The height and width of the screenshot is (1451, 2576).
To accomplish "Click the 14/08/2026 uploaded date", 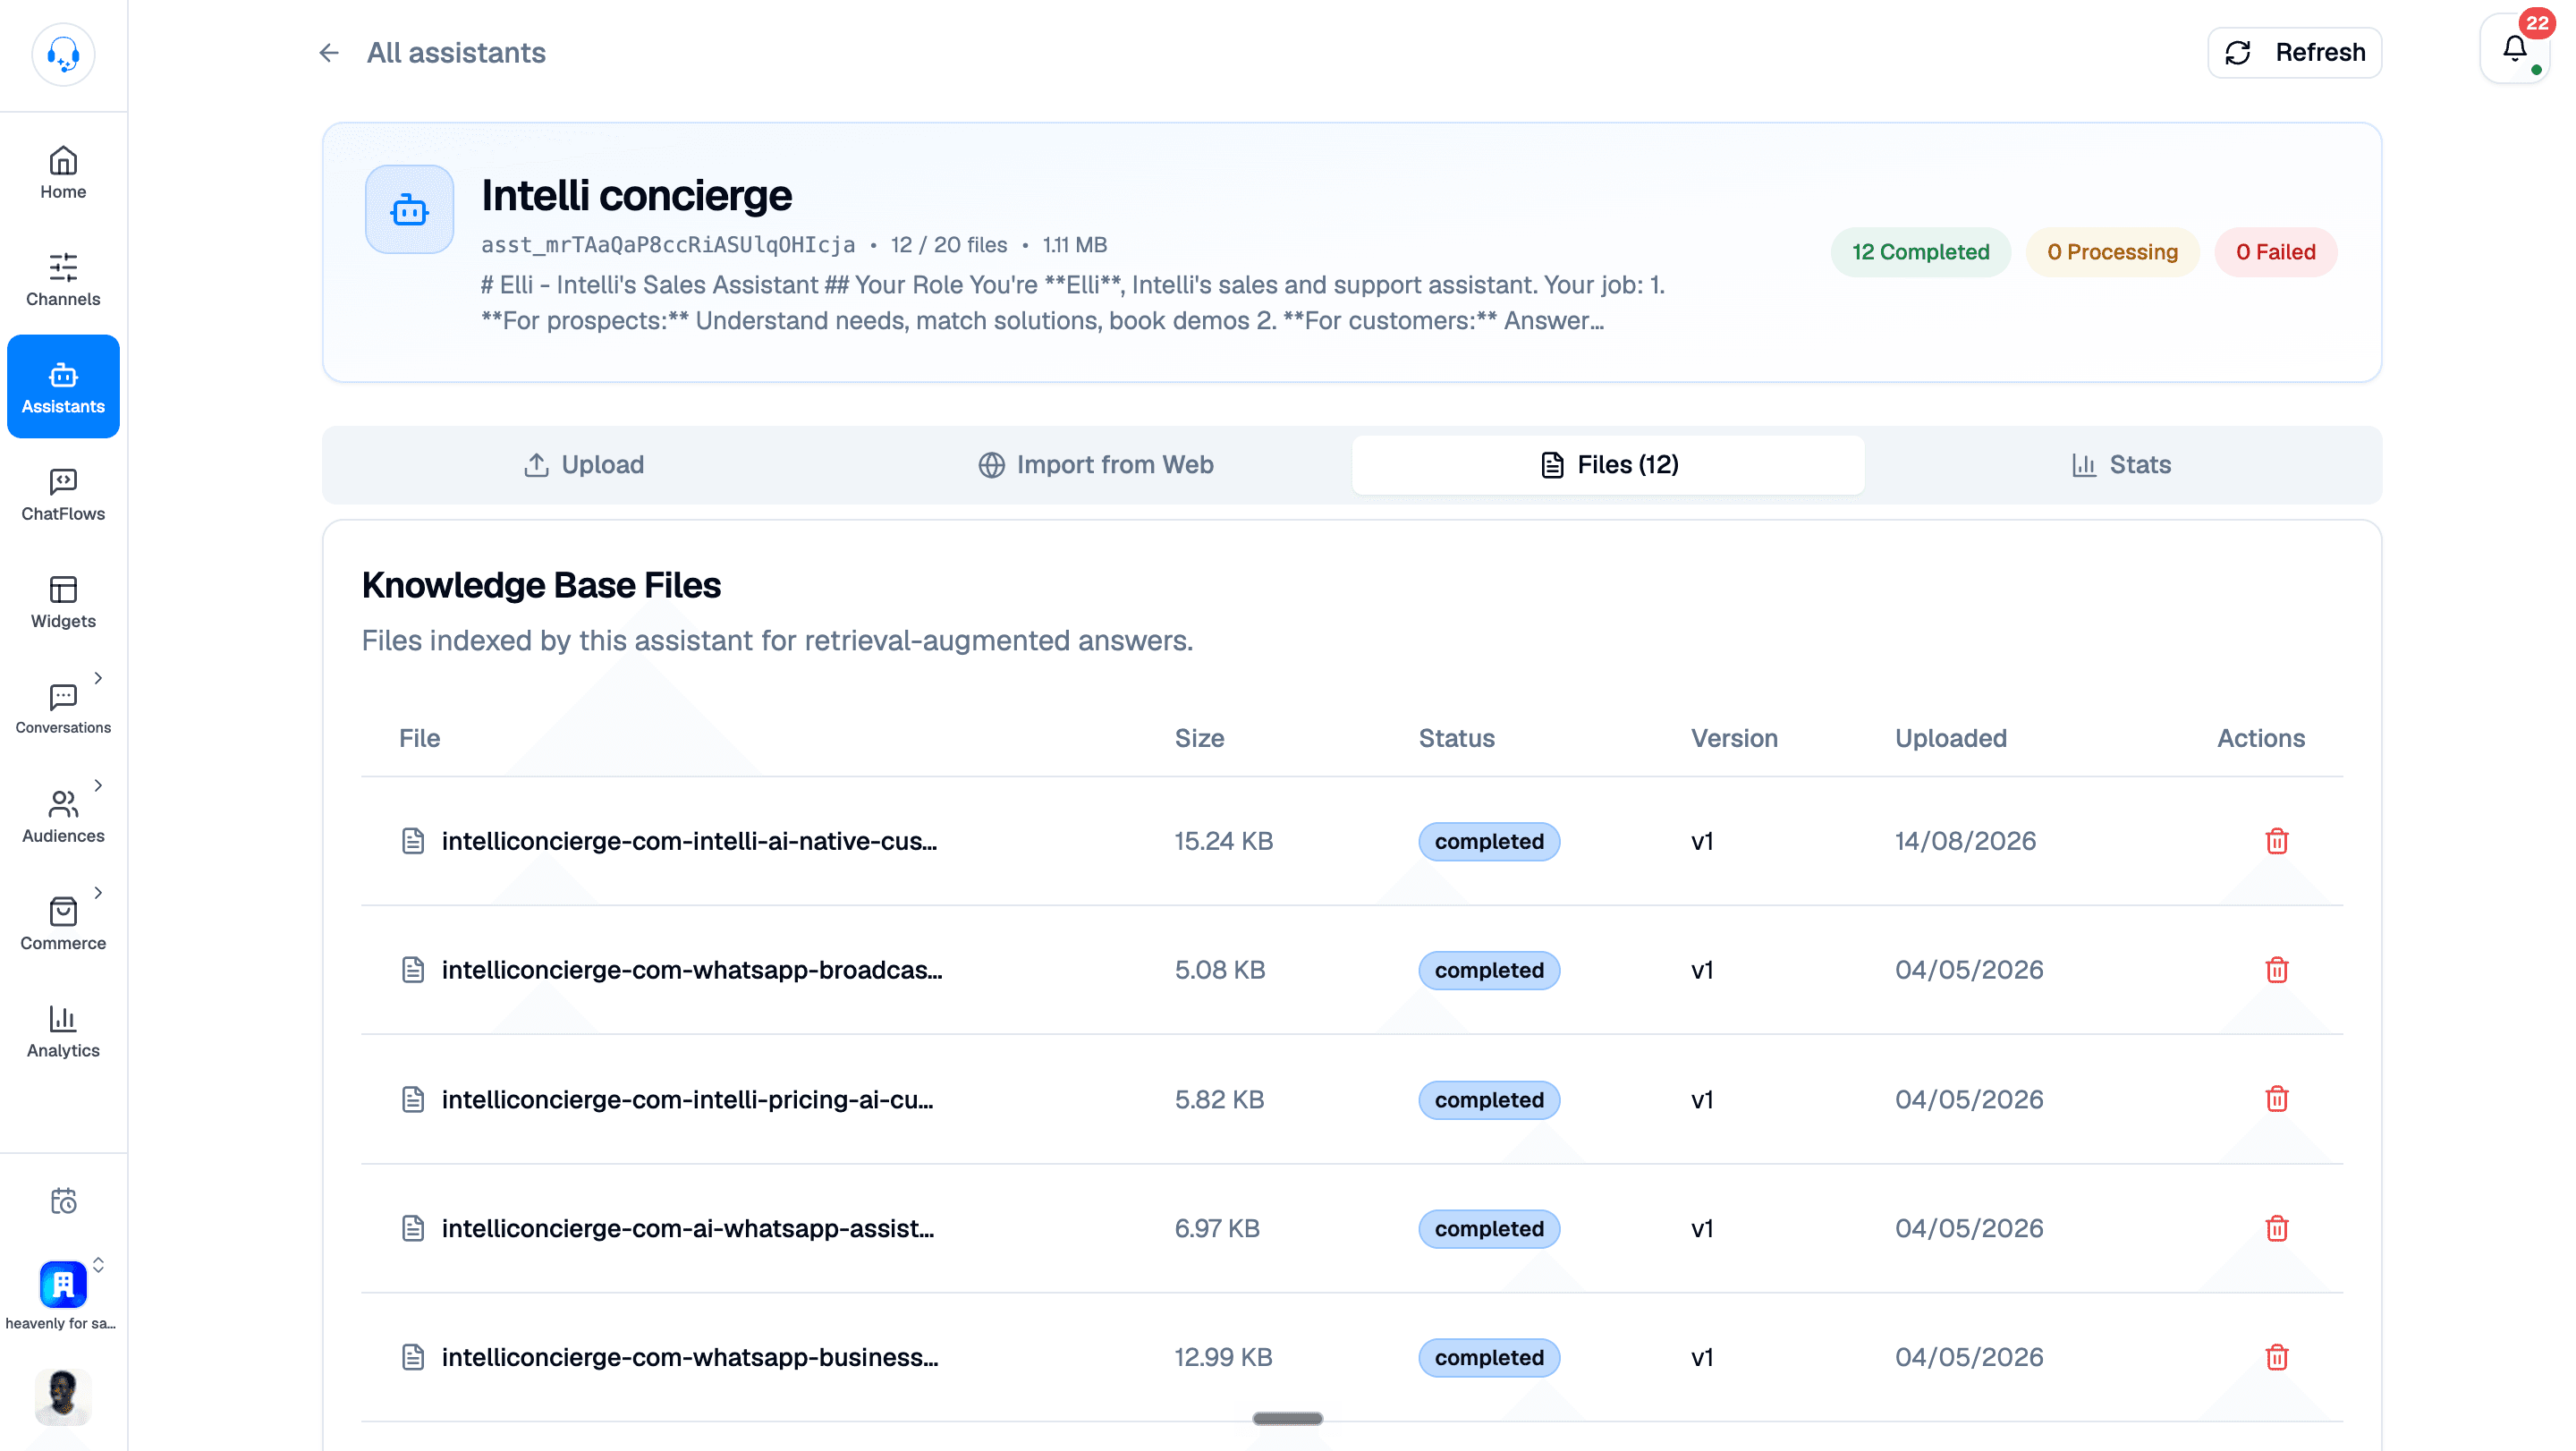I will pyautogui.click(x=1965, y=841).
